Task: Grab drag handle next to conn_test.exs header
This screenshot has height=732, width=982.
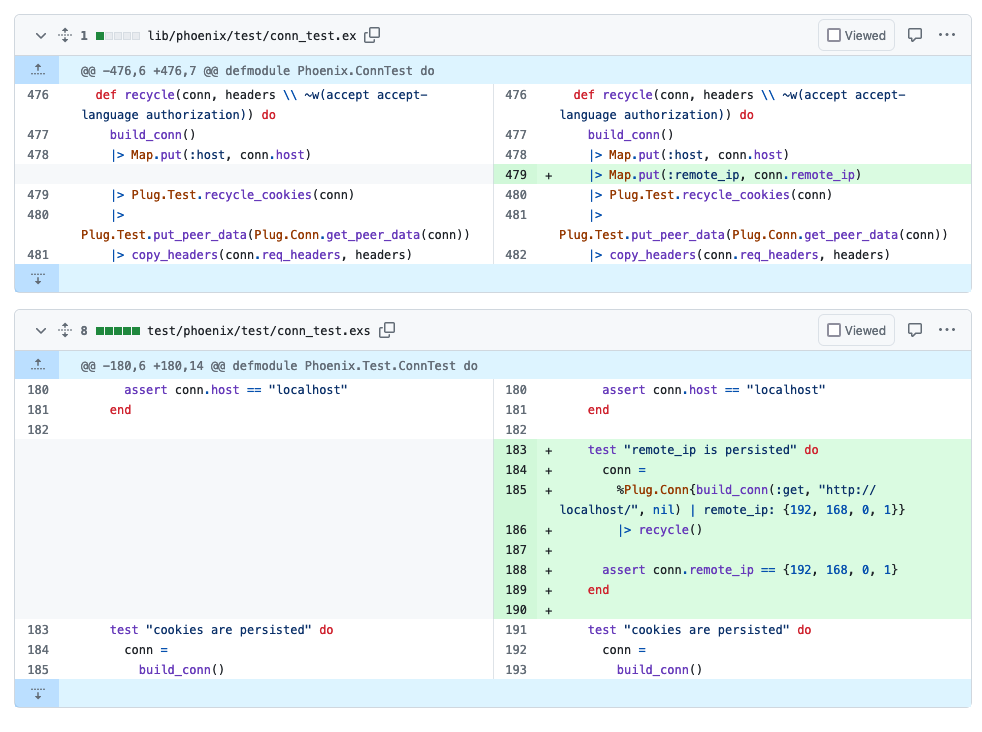Action: point(63,329)
